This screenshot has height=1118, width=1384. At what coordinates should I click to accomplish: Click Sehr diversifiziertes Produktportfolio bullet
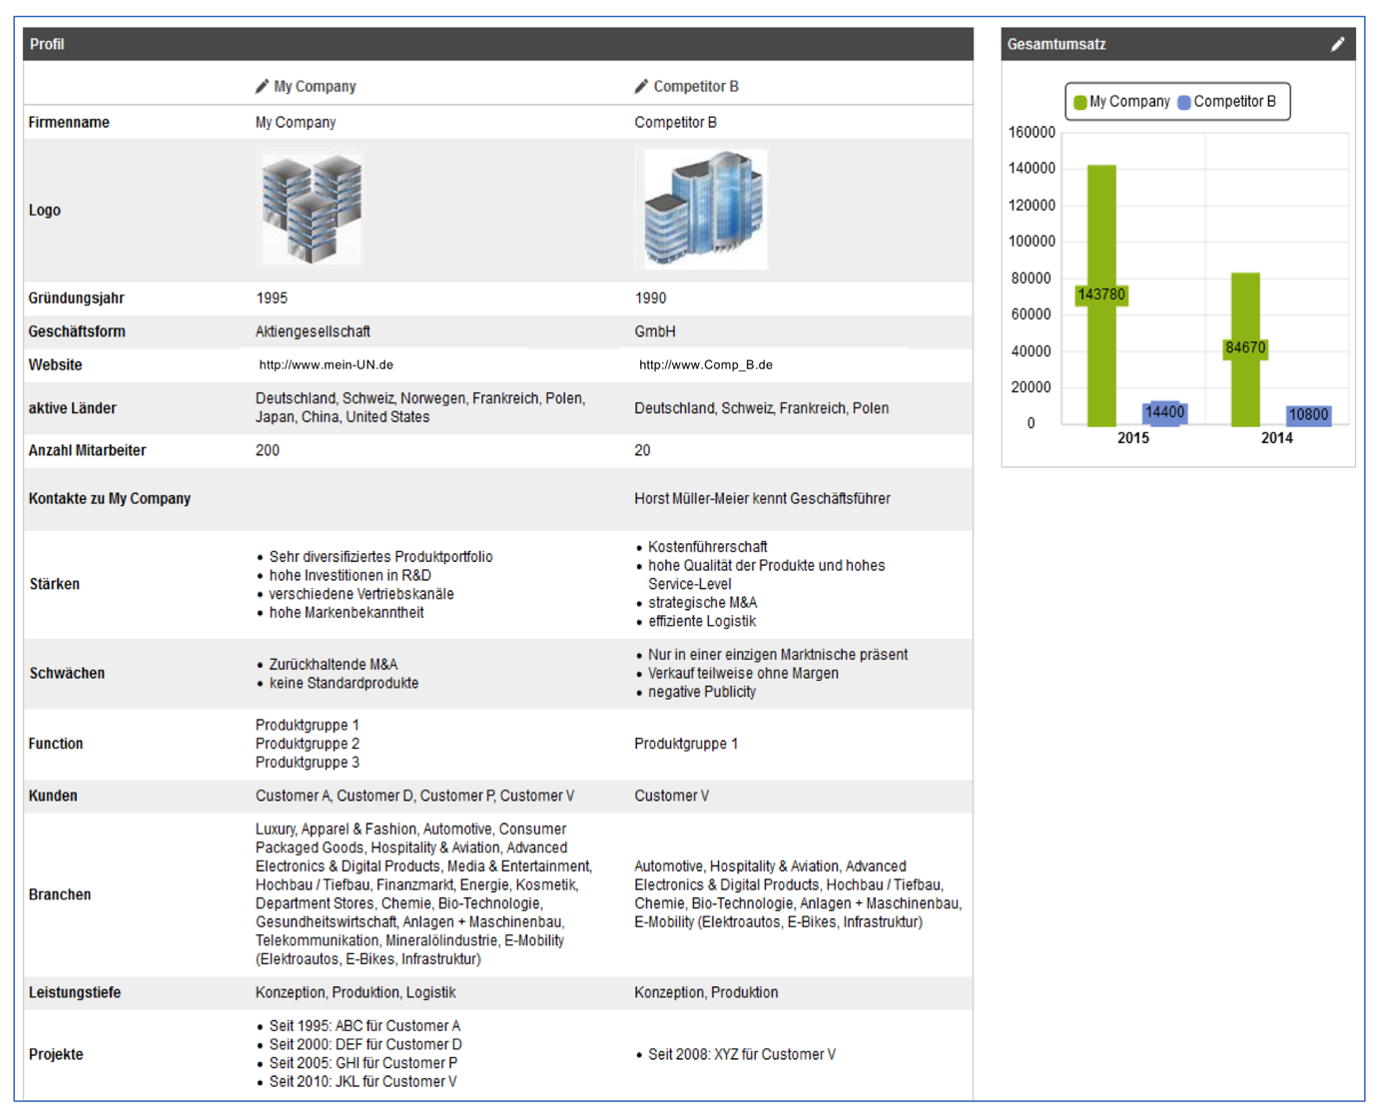(x=381, y=557)
